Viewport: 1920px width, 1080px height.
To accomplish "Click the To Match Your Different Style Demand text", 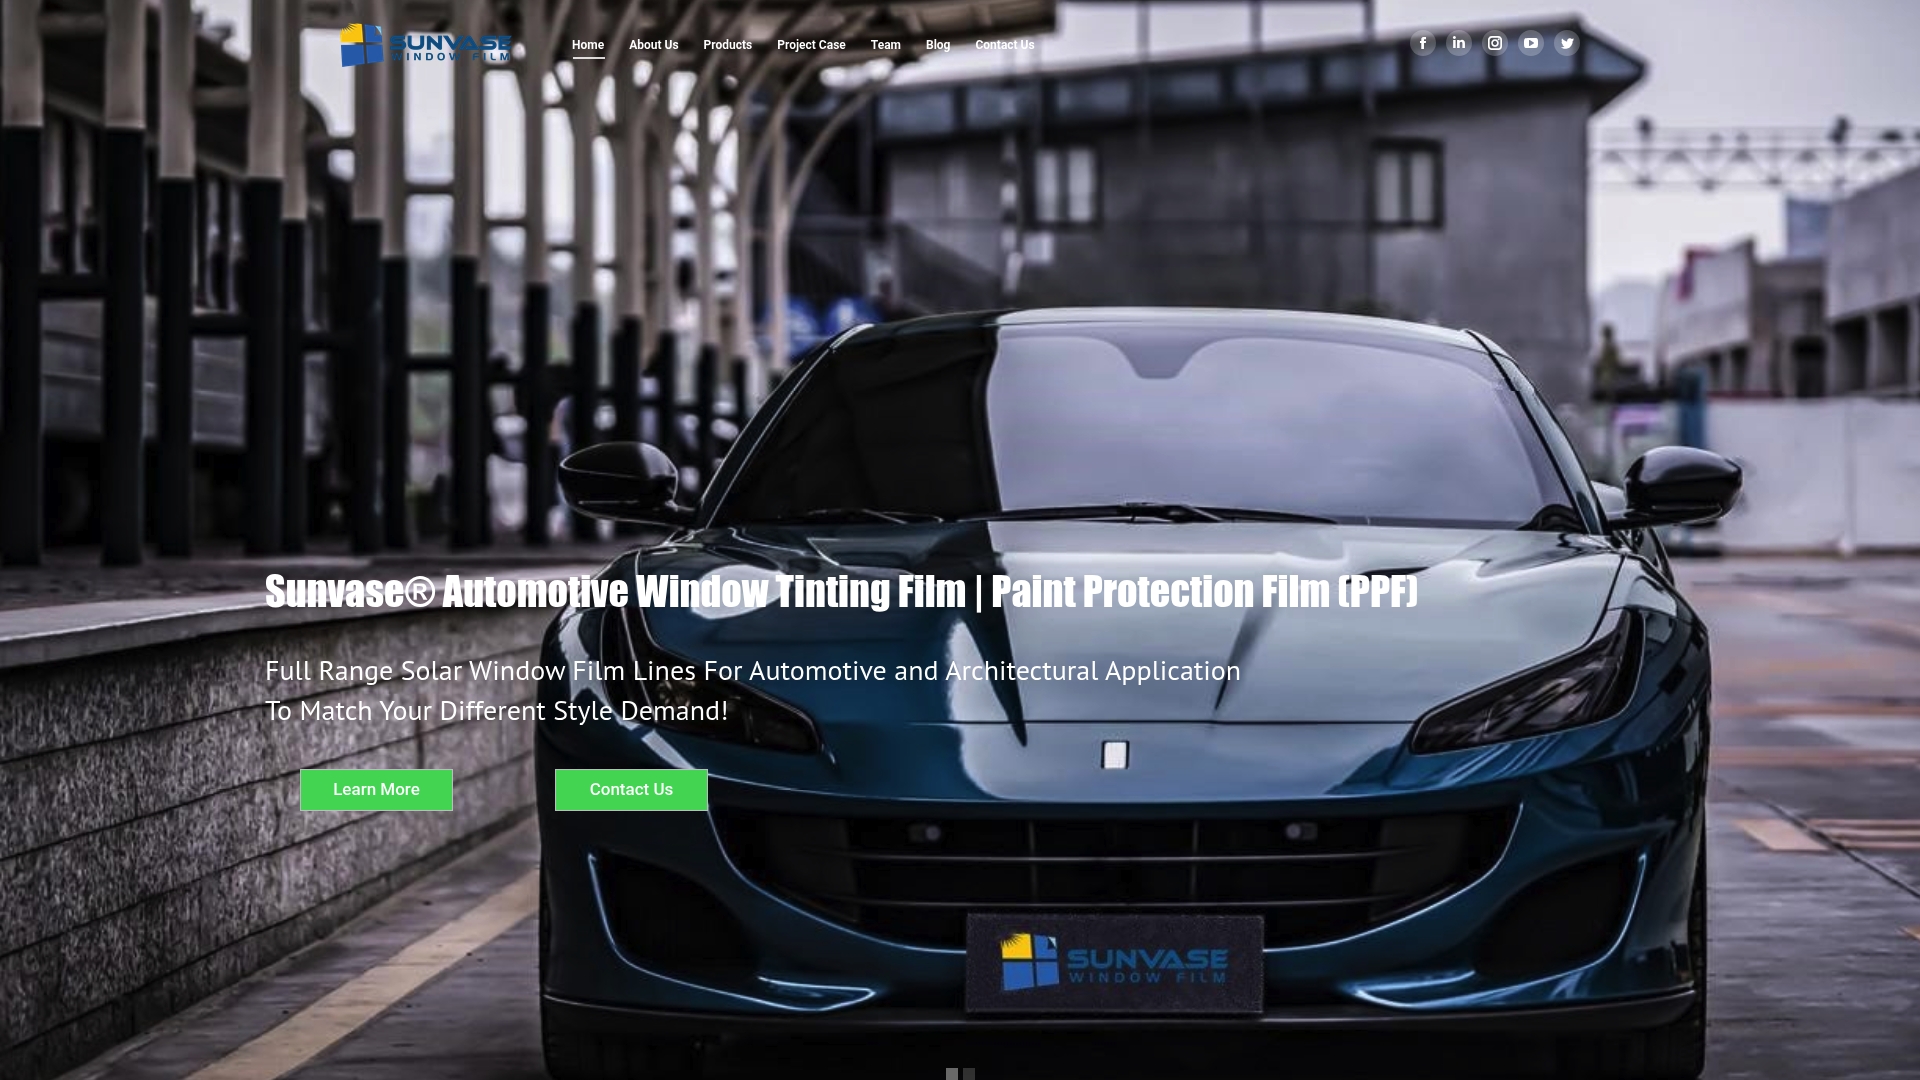I will coord(497,711).
